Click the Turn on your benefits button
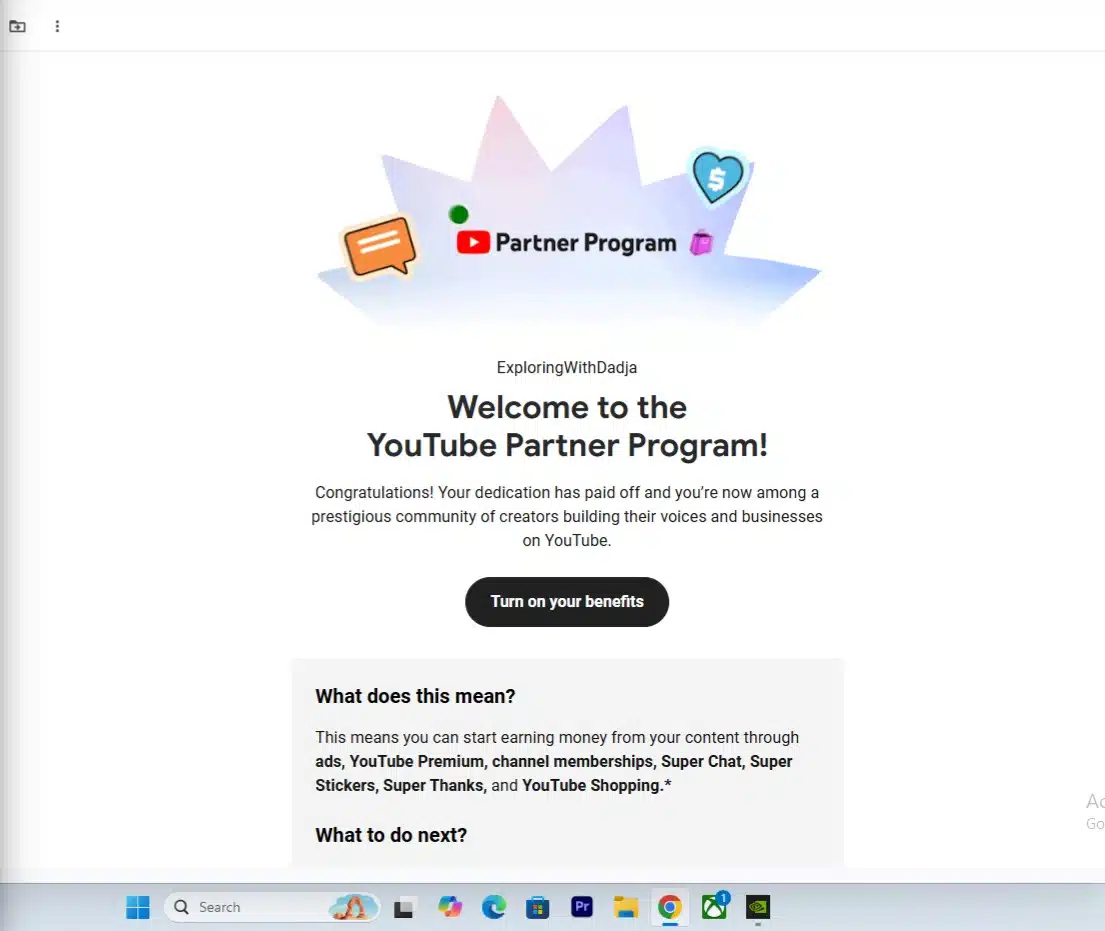Screen dimensions: 1105x931 point(567,602)
